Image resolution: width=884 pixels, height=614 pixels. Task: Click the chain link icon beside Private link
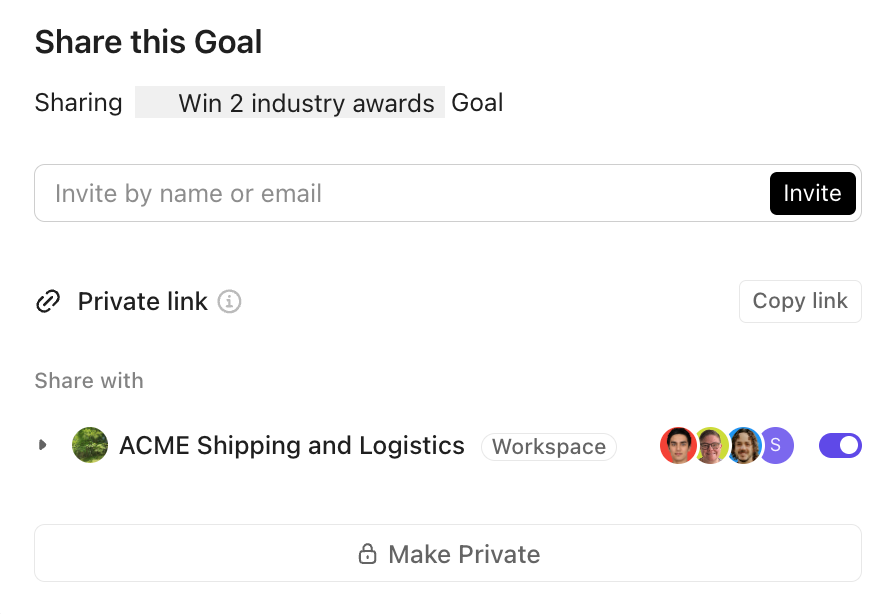coord(47,301)
